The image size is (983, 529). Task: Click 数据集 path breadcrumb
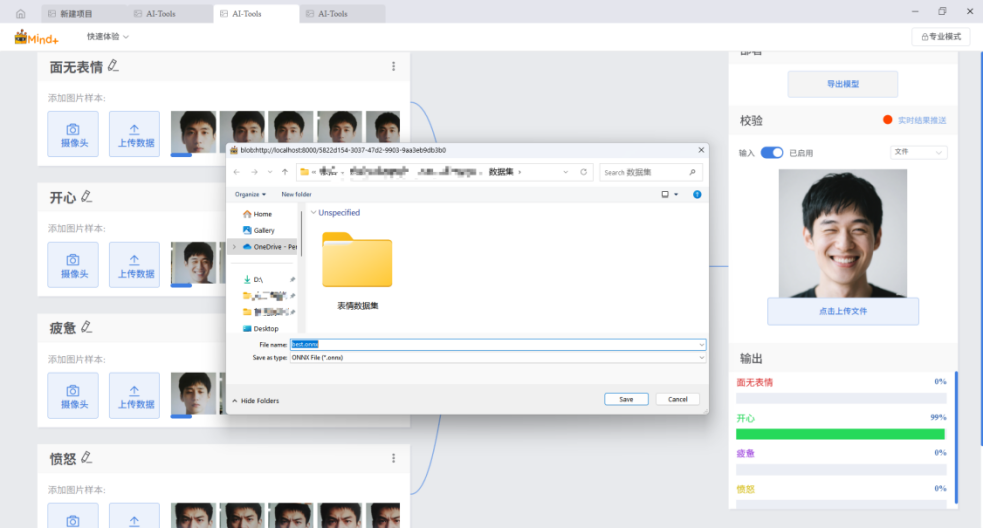[x=501, y=172]
